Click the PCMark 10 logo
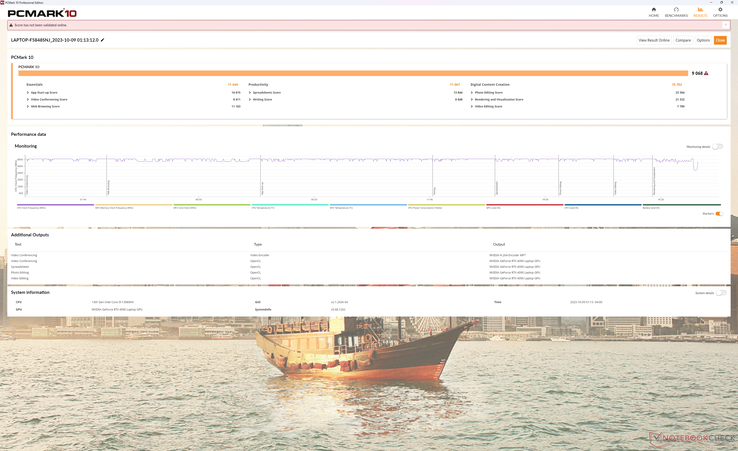Viewport: 738px width, 451px height. pos(42,13)
